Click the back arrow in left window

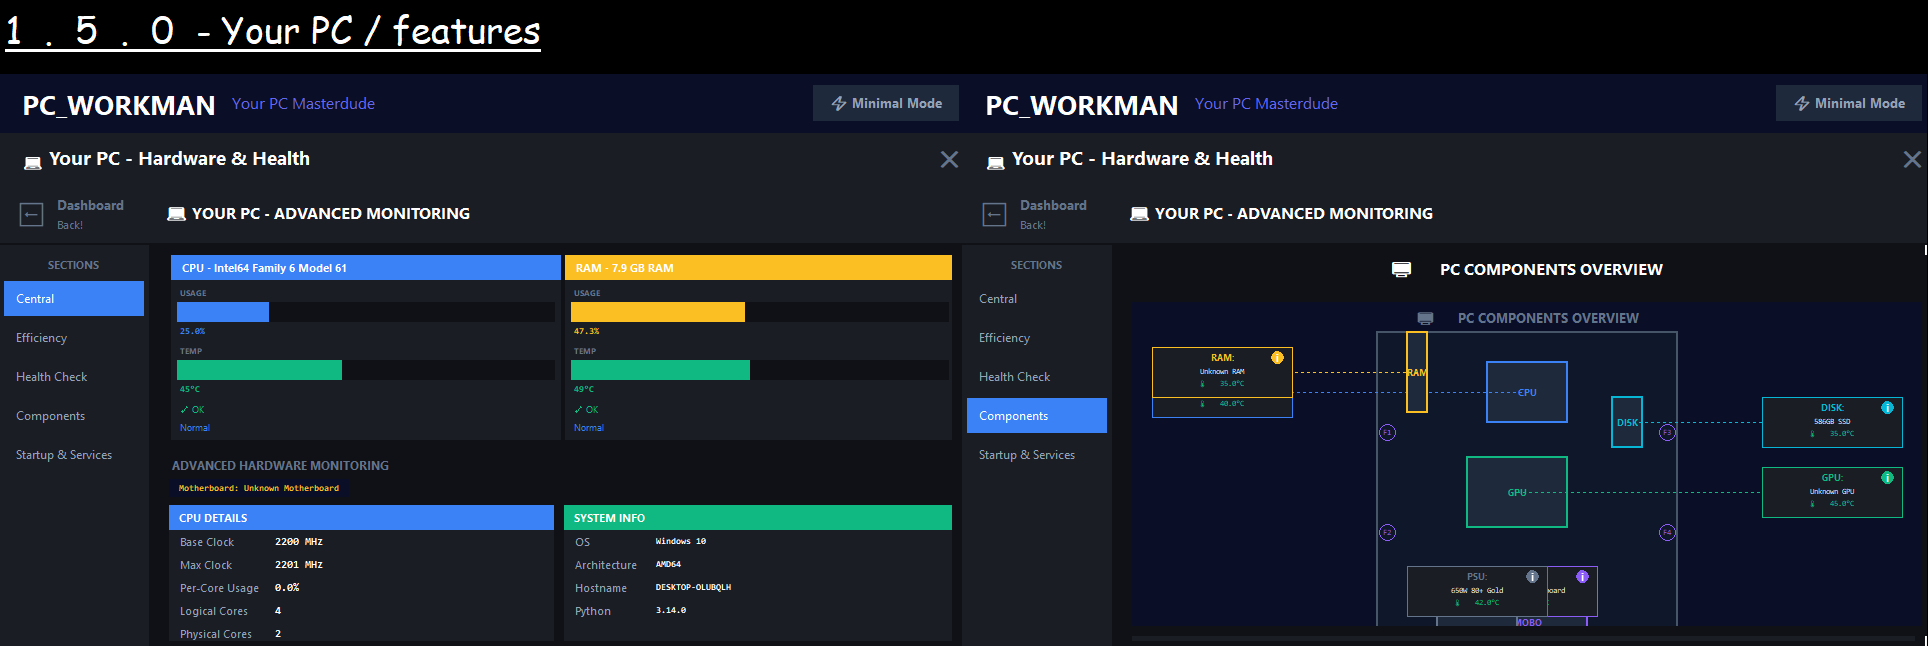tap(32, 214)
